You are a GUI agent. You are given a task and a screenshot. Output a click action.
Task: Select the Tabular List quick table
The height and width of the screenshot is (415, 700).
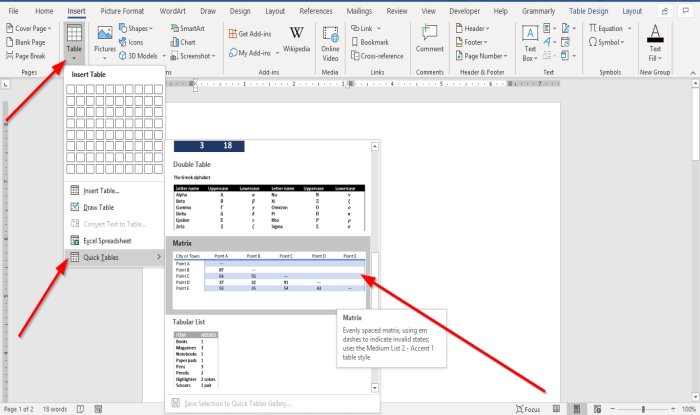[268, 353]
